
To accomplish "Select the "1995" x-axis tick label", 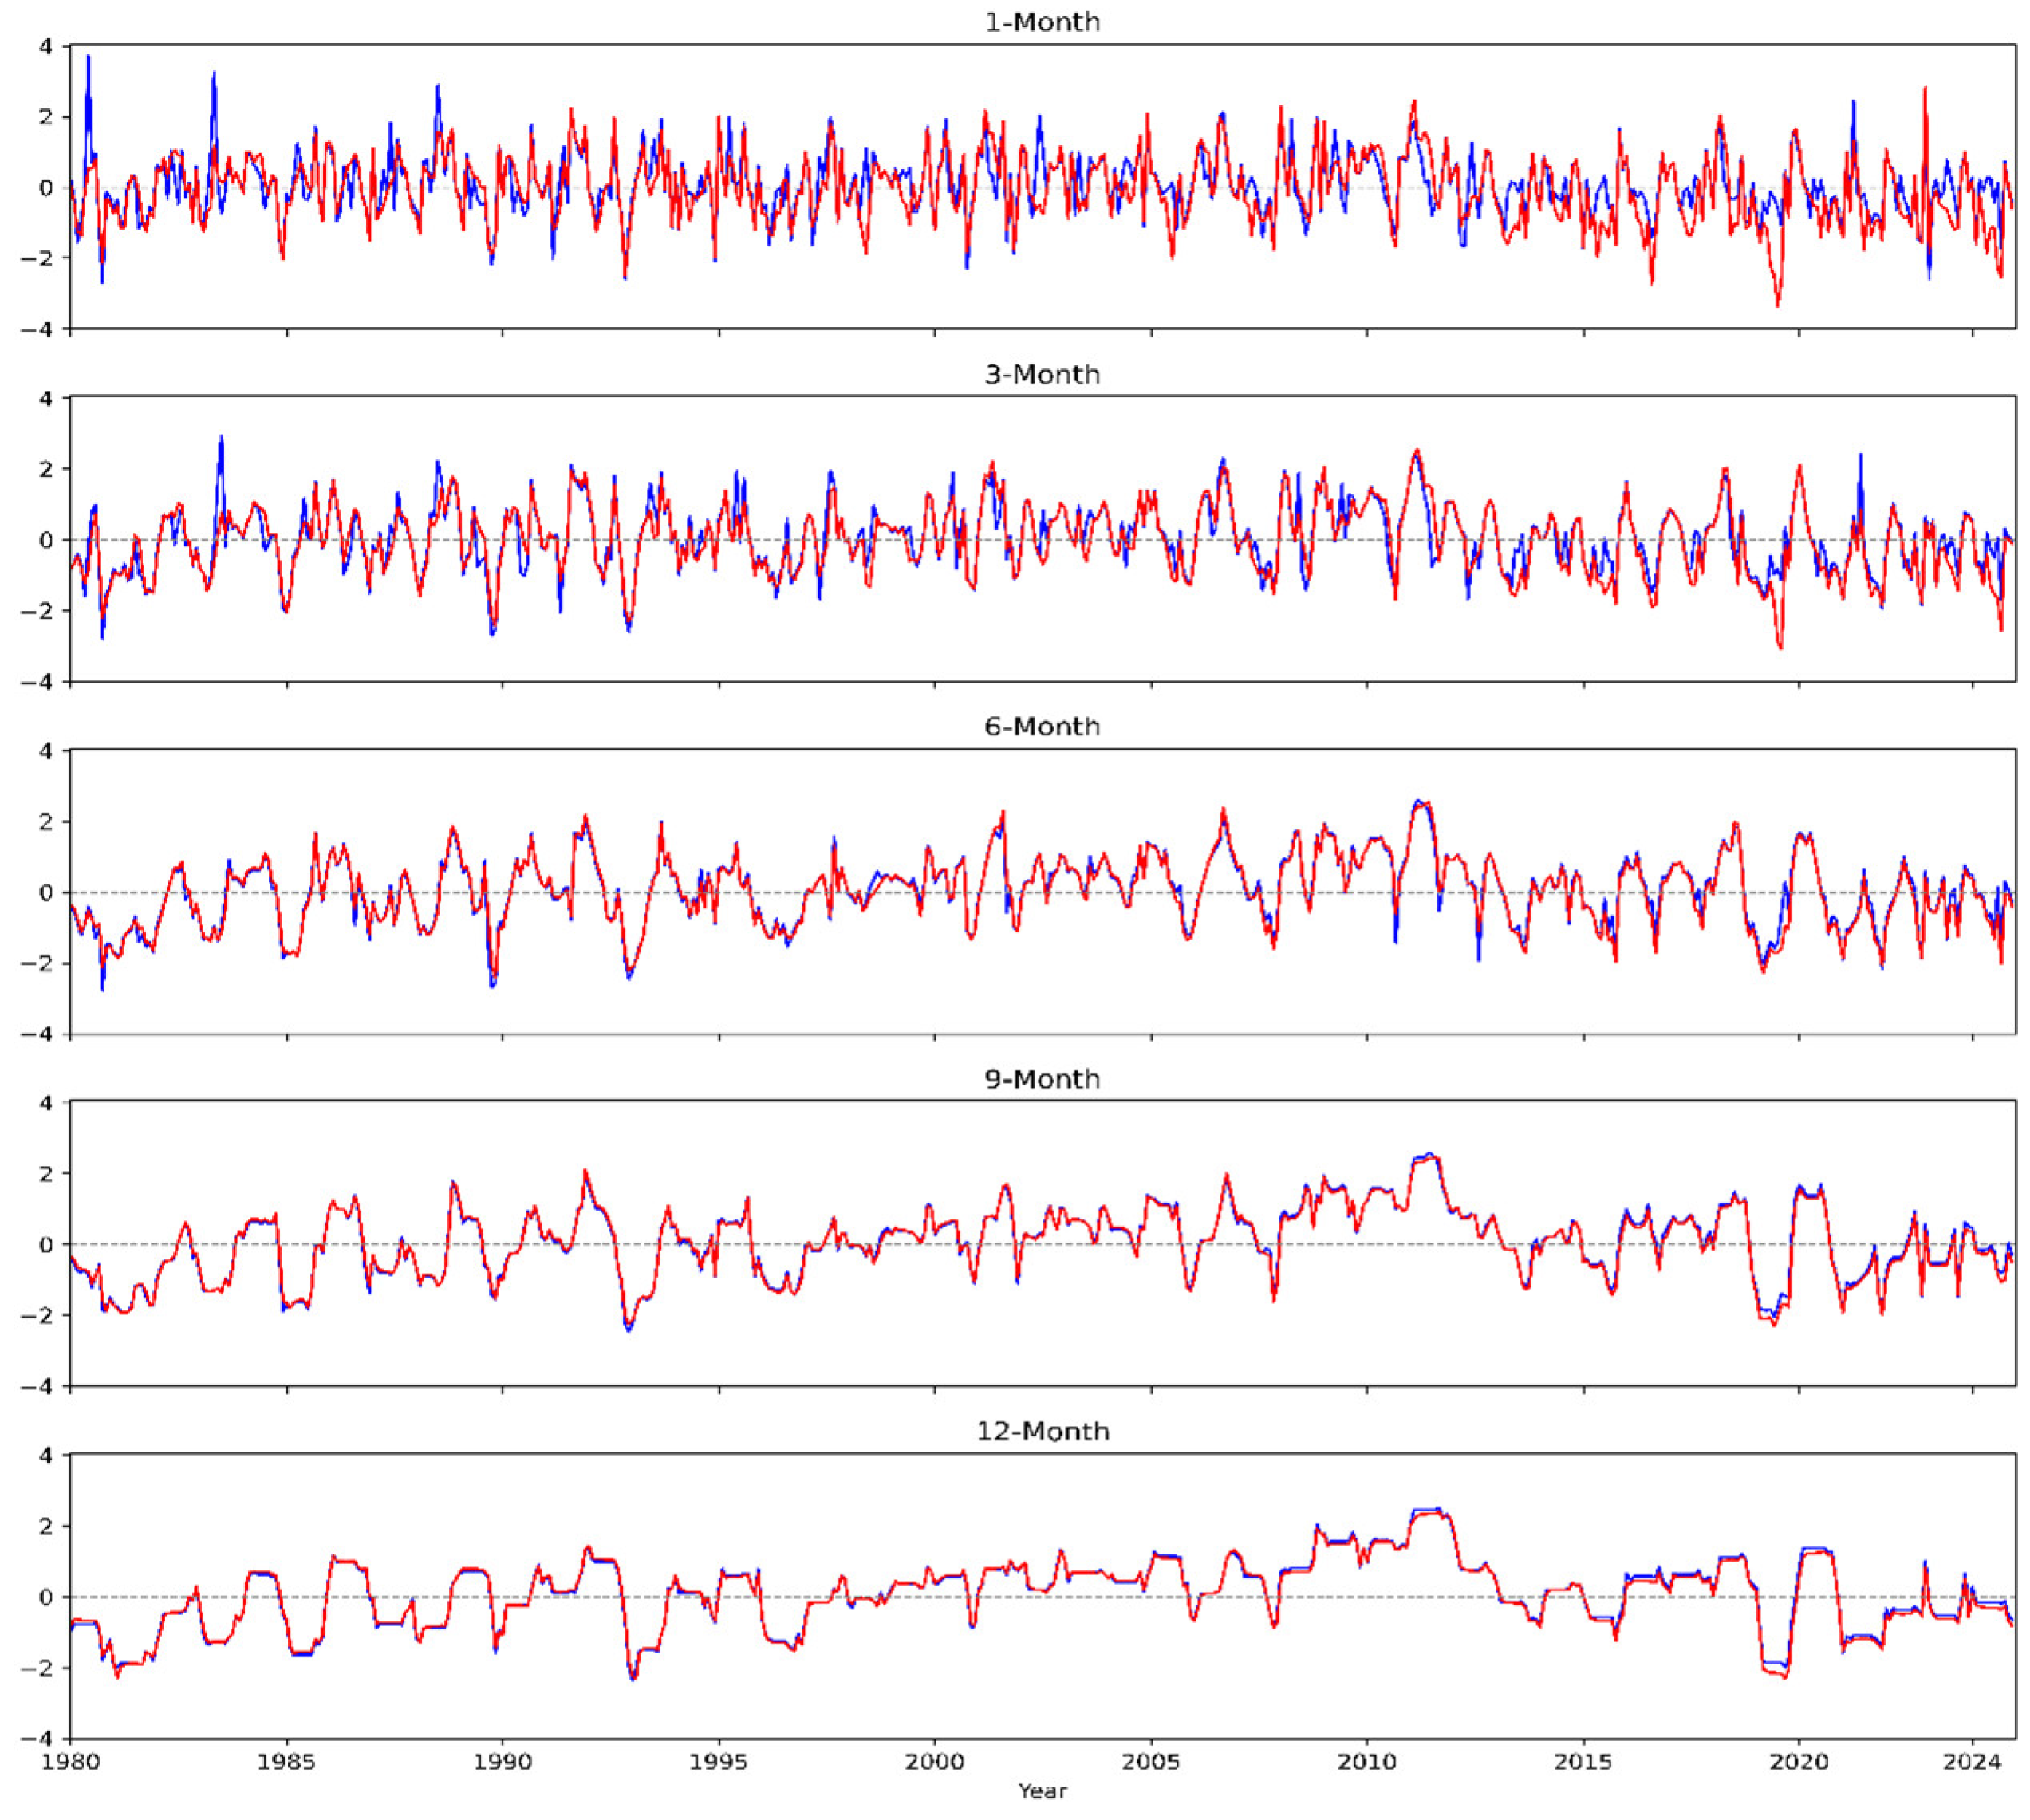I will [x=719, y=1762].
